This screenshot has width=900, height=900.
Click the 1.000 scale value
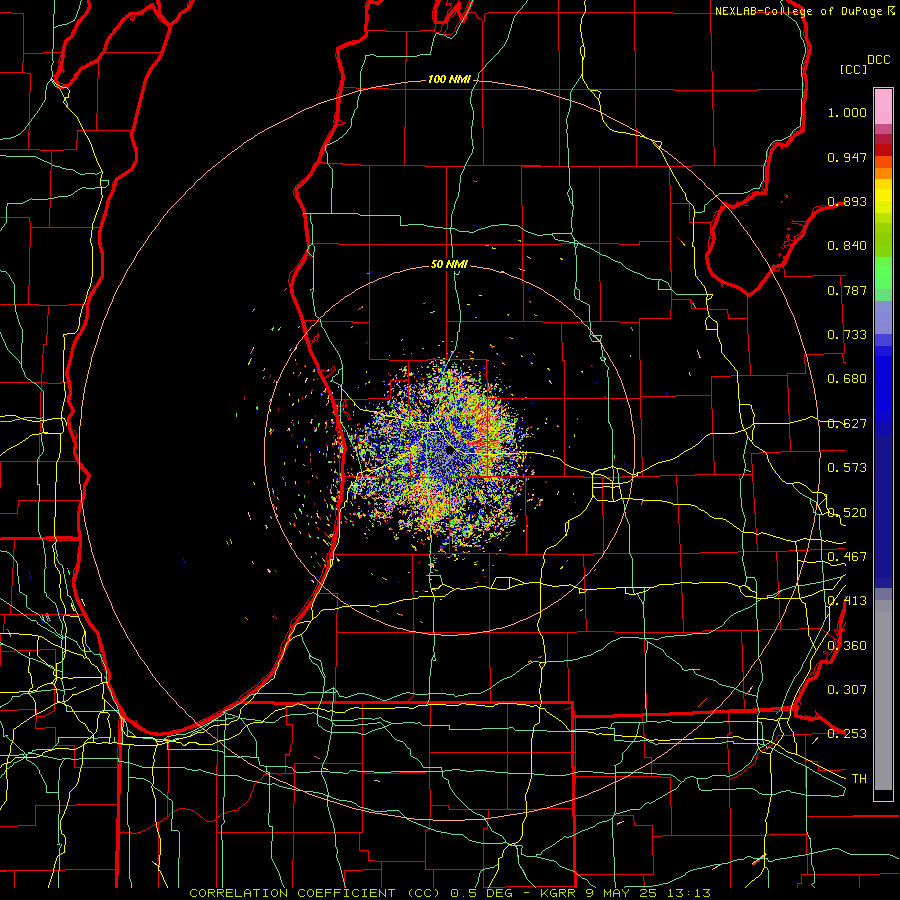847,112
